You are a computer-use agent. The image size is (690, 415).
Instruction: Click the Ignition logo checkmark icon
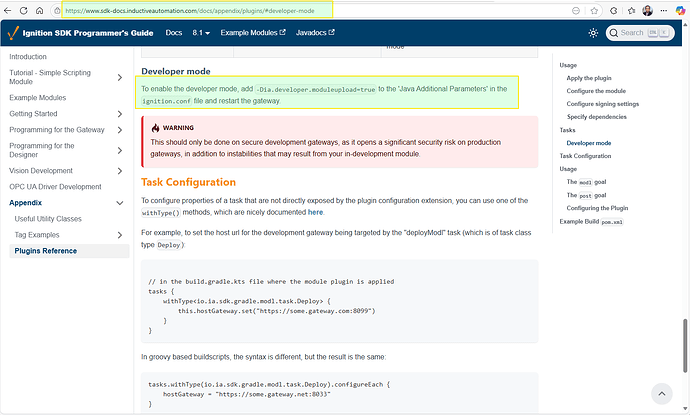click(x=13, y=33)
